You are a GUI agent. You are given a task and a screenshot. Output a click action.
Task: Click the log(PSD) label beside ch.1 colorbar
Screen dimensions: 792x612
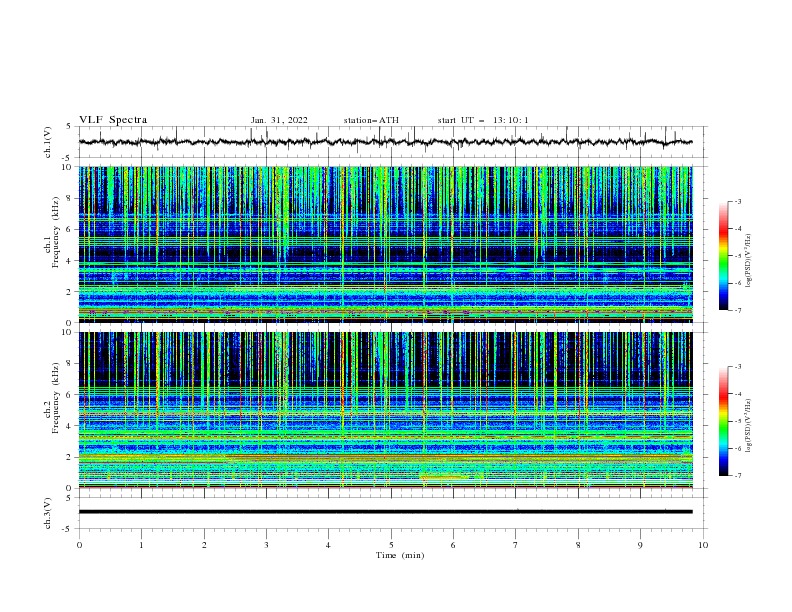point(748,261)
